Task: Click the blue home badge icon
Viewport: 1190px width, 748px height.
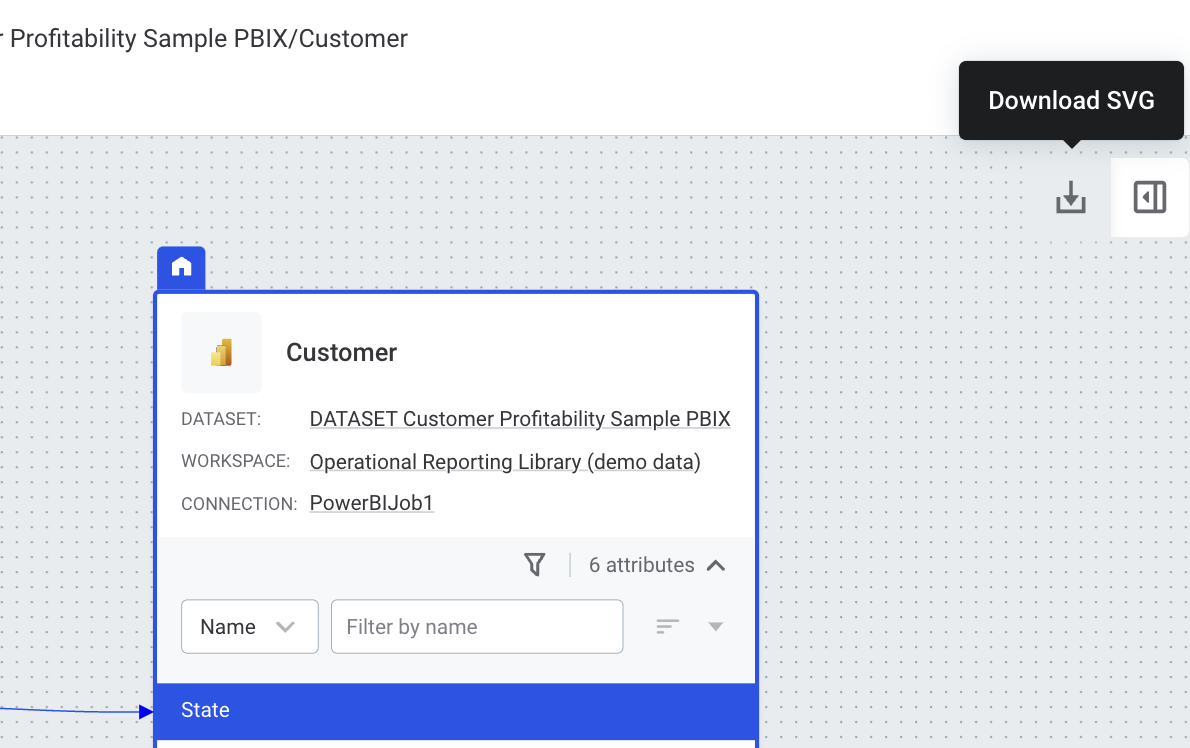Action: 181,267
